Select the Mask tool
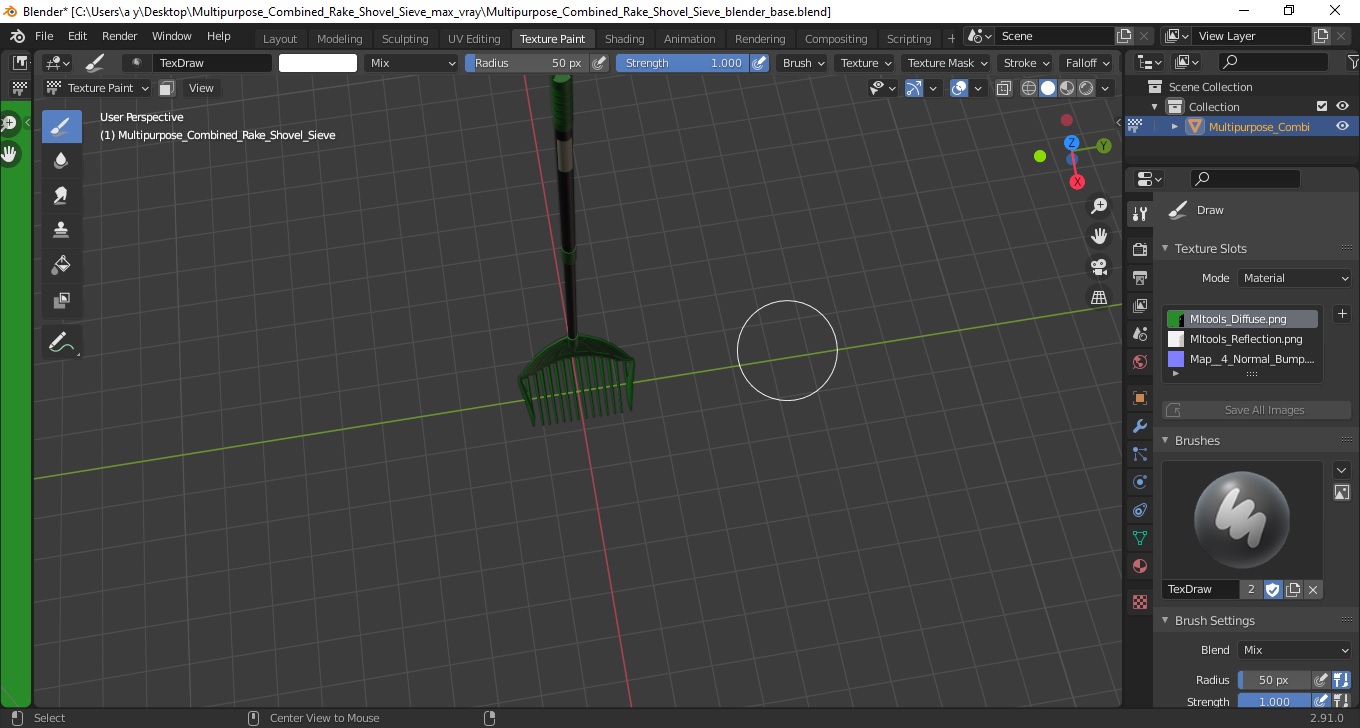 61,300
